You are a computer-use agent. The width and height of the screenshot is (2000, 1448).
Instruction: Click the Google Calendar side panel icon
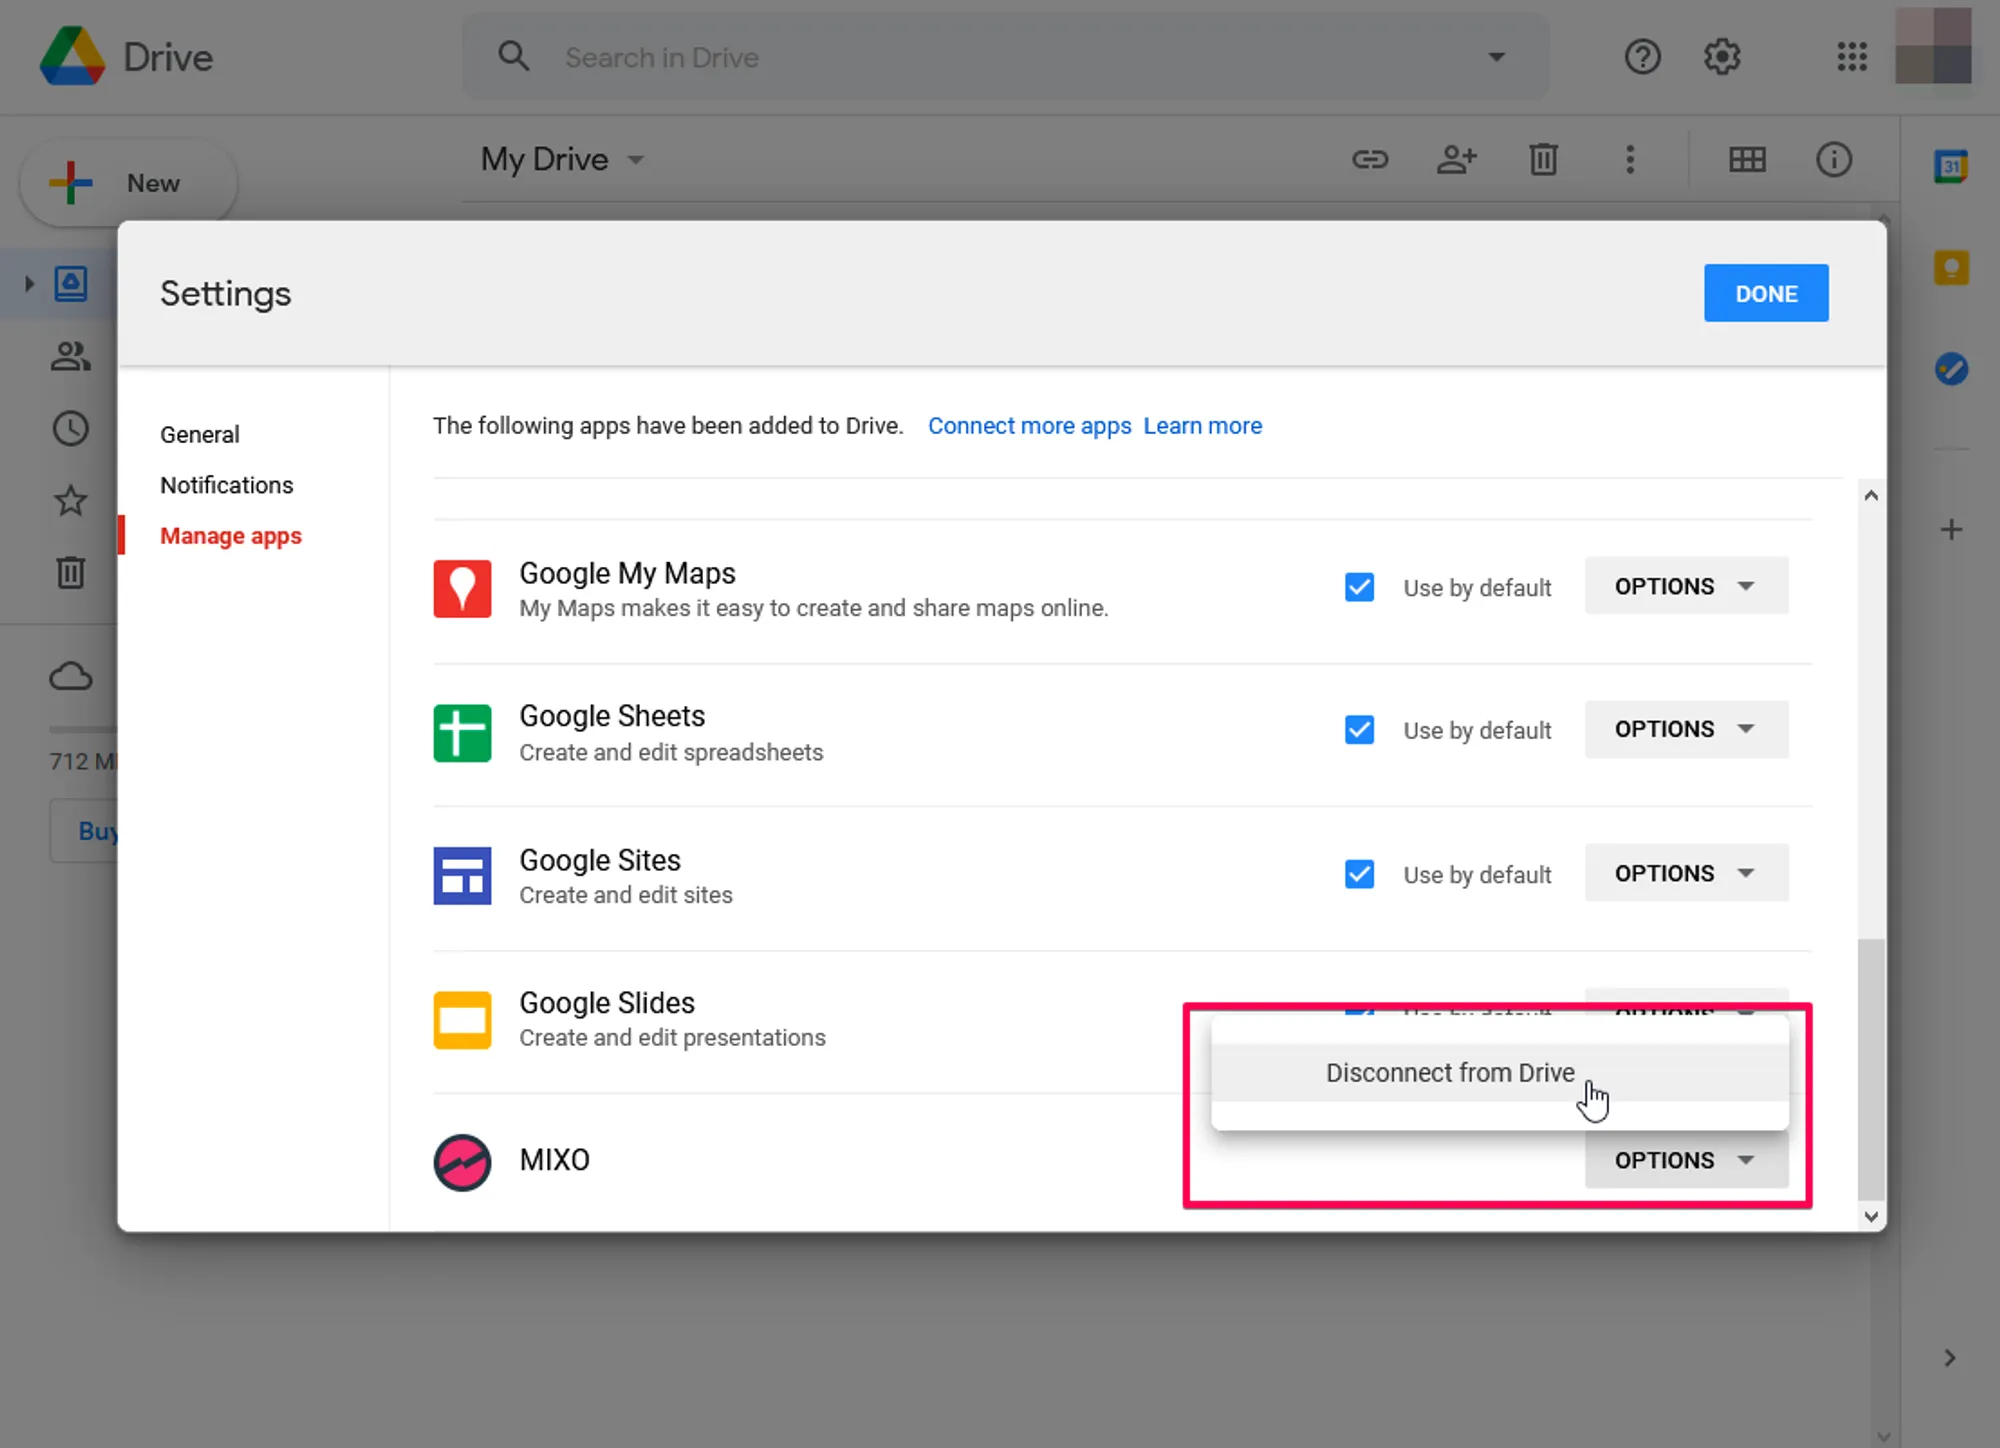tap(1950, 166)
